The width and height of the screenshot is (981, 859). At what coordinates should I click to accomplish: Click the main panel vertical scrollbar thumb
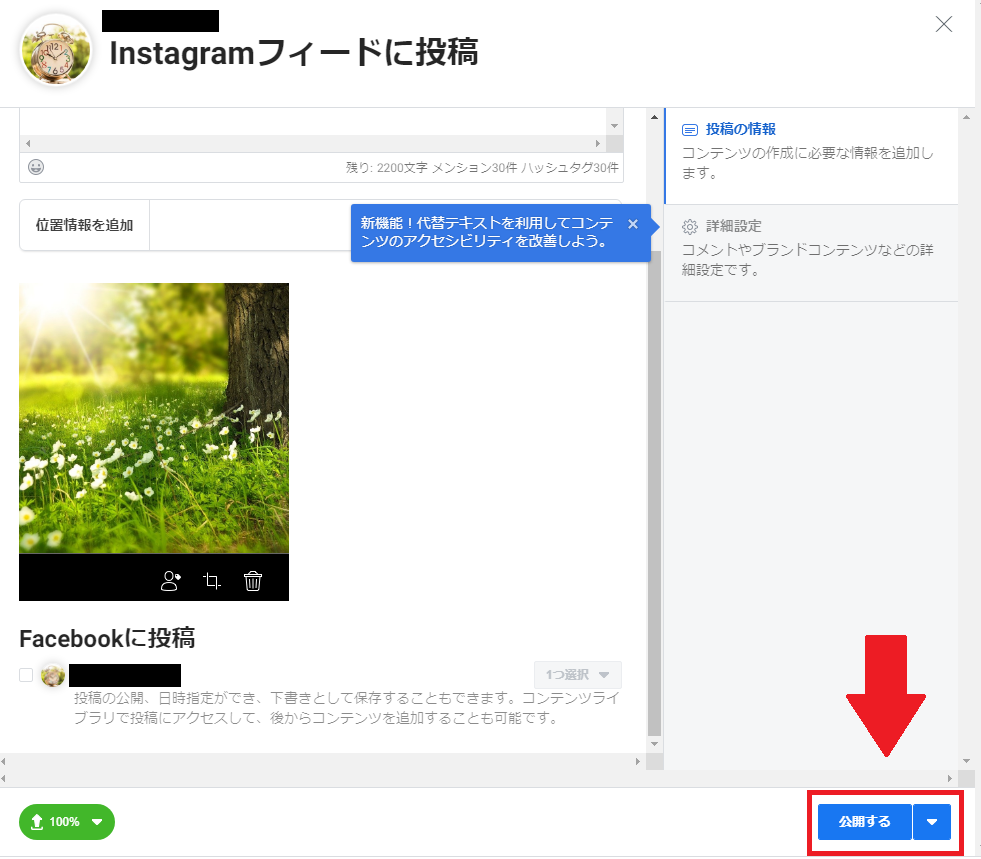tap(654, 494)
